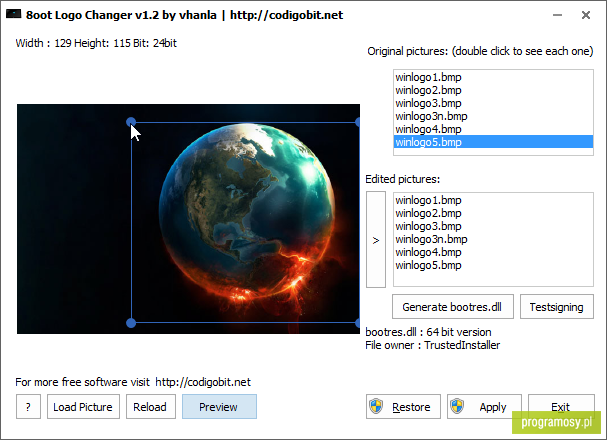Viewport: 607px width, 440px height.
Task: Select winlogo4.bmp in Edited pictures
Action: 493,252
